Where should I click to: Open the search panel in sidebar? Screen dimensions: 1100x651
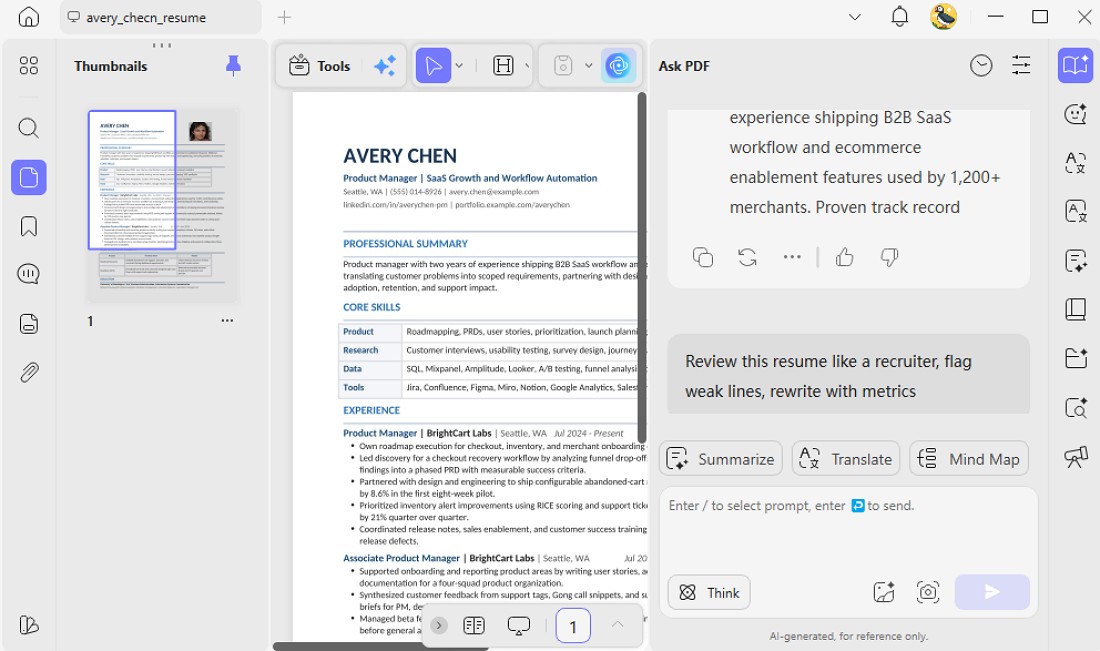point(29,128)
